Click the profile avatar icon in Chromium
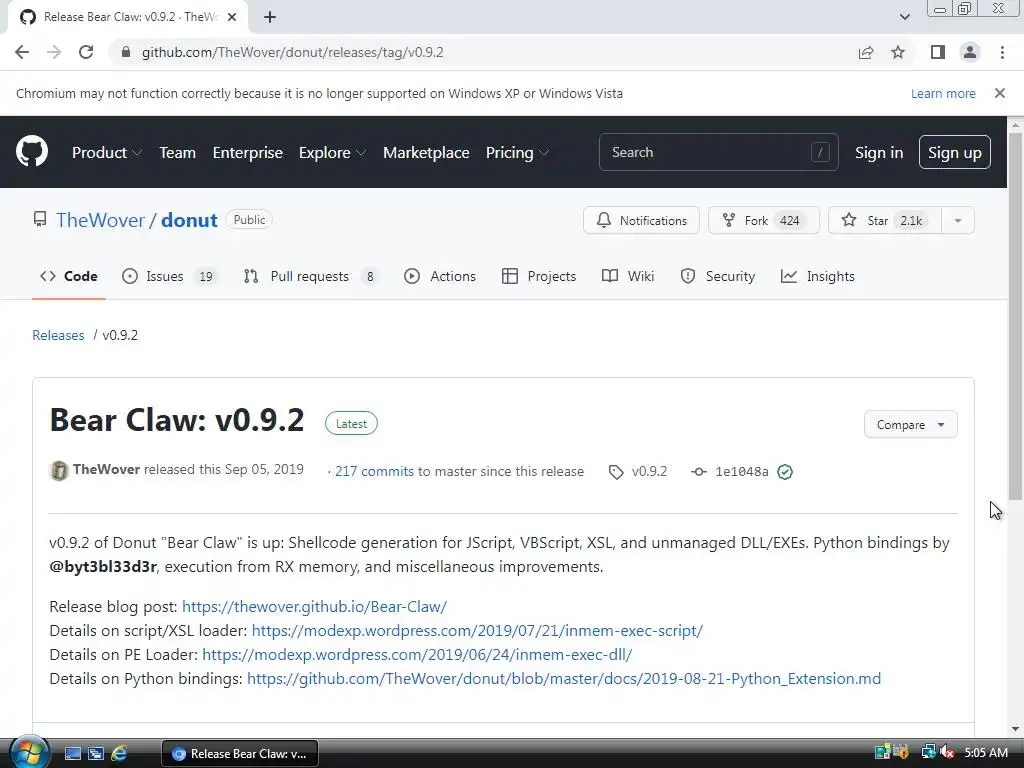 [x=970, y=52]
